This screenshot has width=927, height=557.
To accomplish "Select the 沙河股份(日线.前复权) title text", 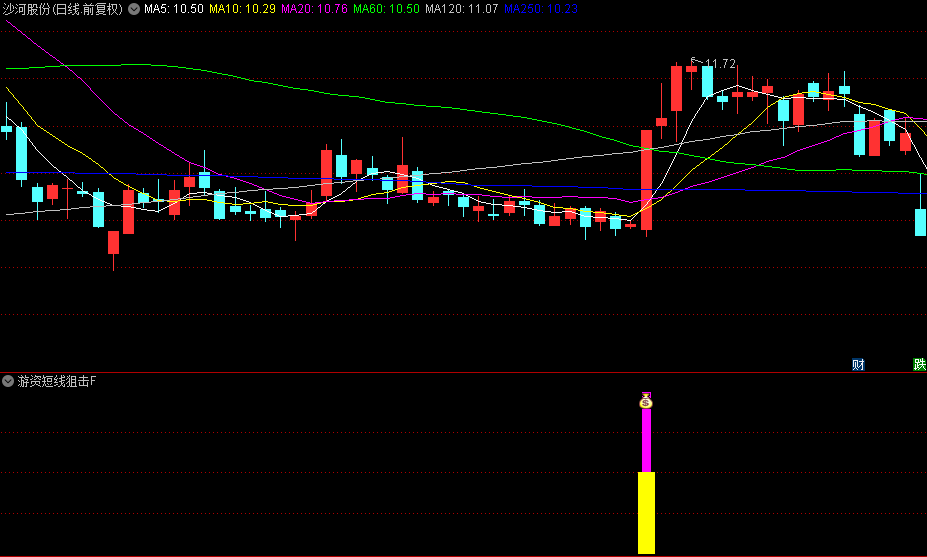I will tap(63, 9).
